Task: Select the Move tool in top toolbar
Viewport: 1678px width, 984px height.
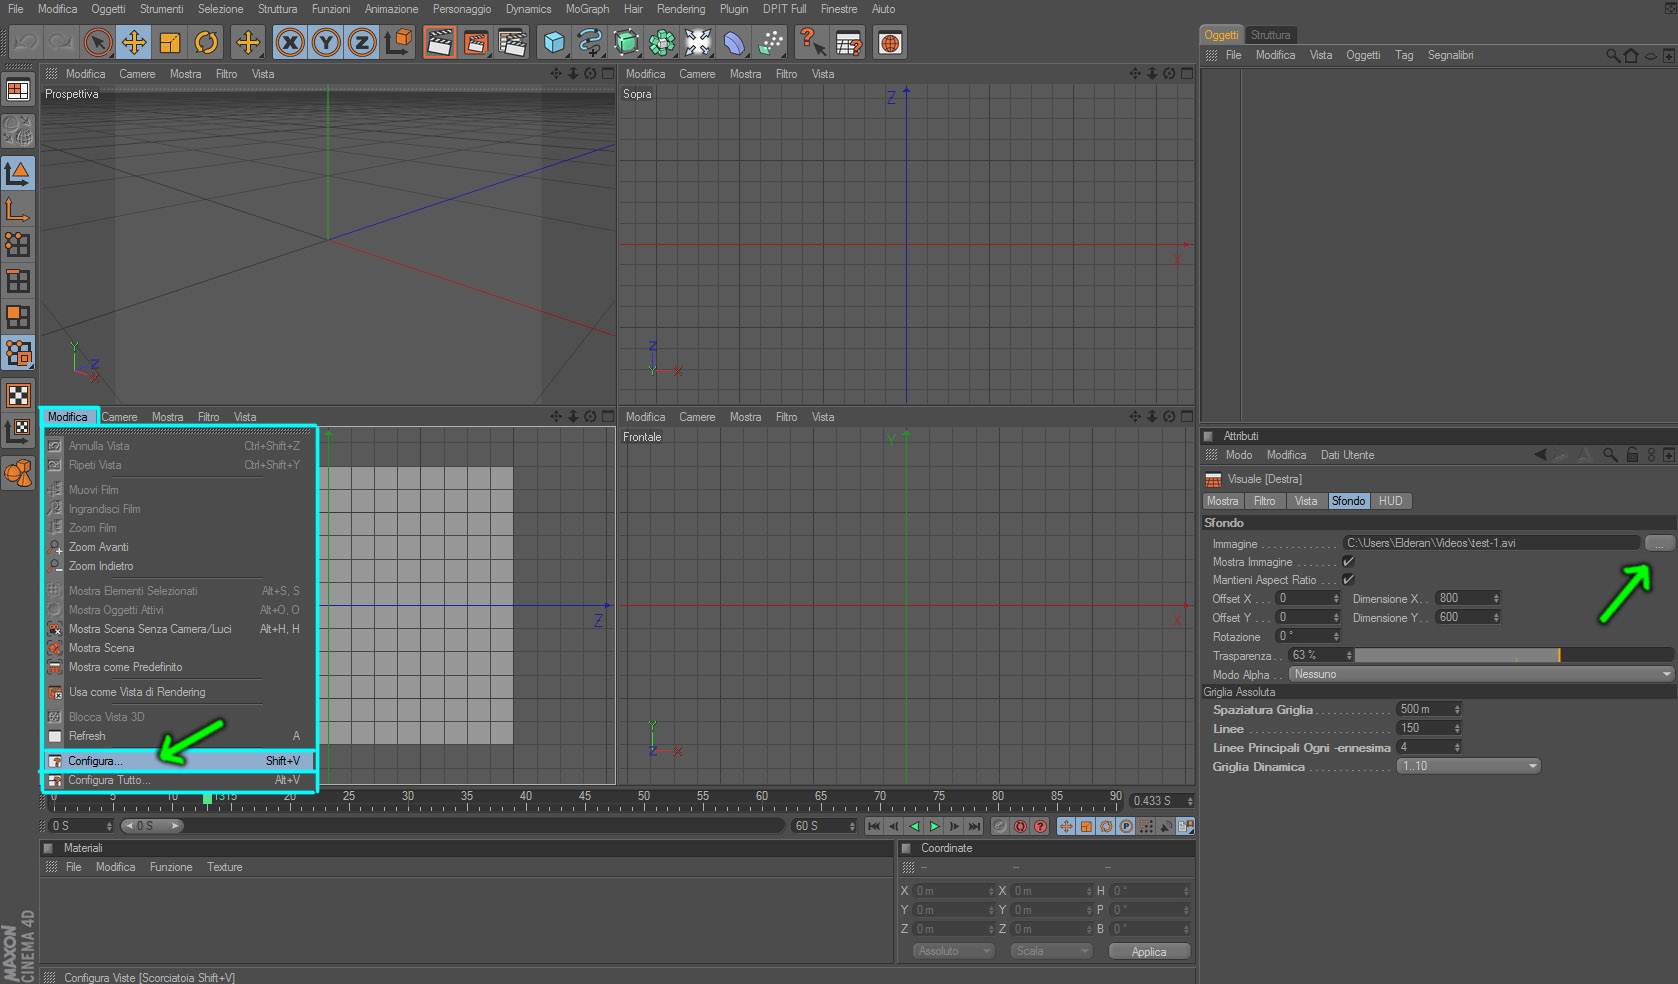Action: click(x=134, y=42)
